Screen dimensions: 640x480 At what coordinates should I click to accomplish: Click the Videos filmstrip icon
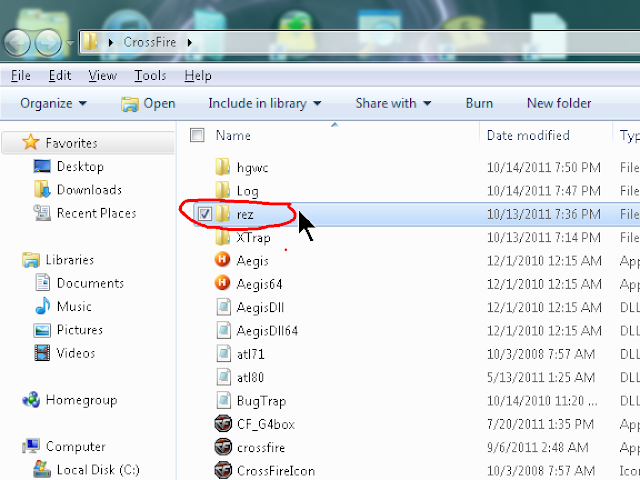pos(42,353)
